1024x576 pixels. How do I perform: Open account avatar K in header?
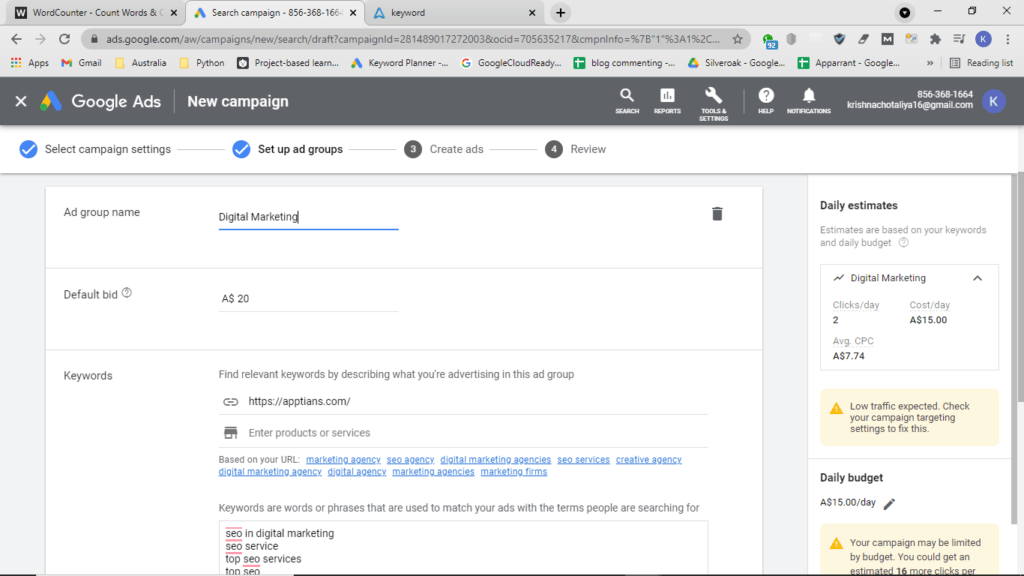[x=993, y=101]
